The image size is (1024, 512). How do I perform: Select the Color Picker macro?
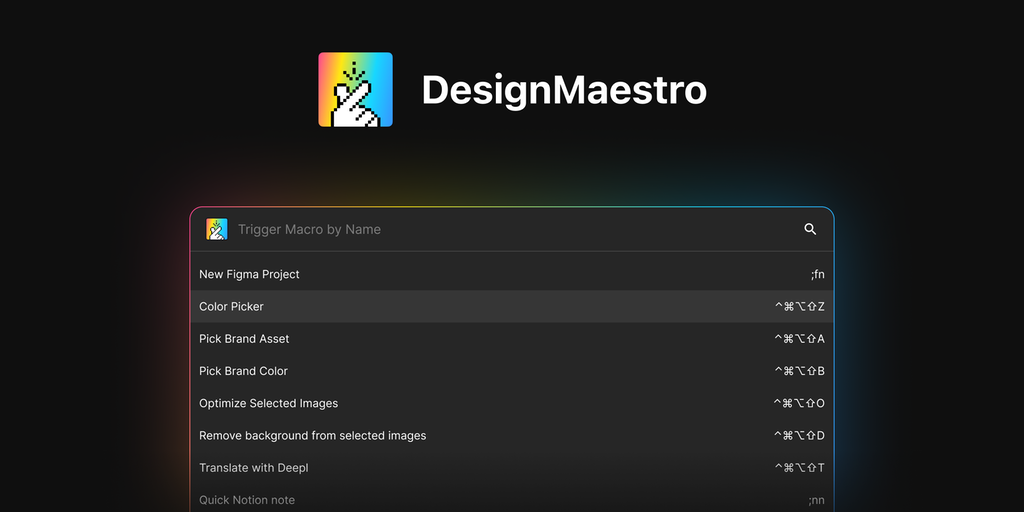512,306
